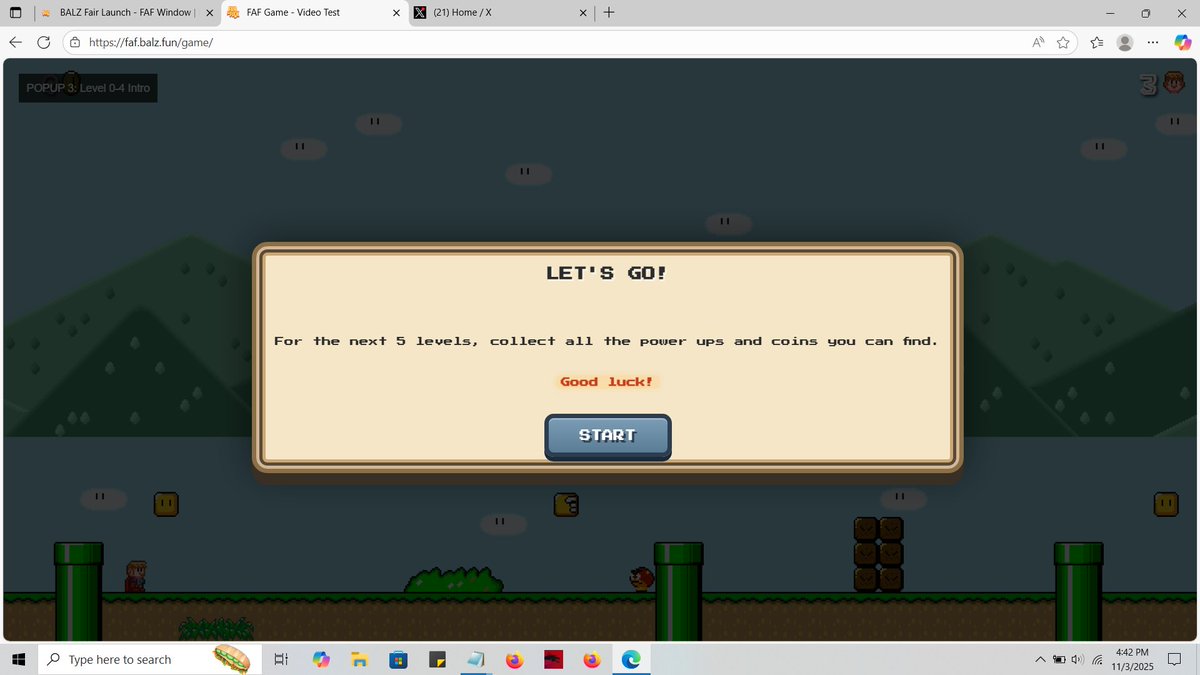Open Firefox icon next to Edge
Viewport: 1200px width, 675px height.
(592, 659)
